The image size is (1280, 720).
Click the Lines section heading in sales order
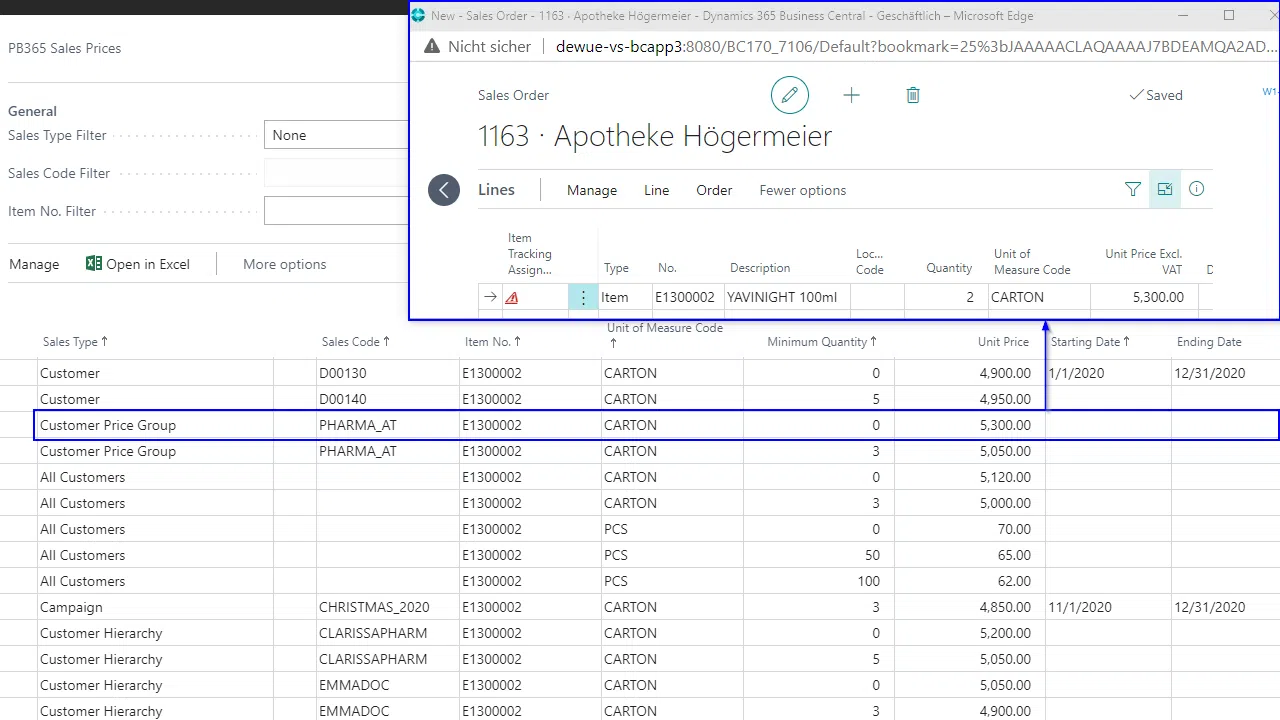click(496, 190)
